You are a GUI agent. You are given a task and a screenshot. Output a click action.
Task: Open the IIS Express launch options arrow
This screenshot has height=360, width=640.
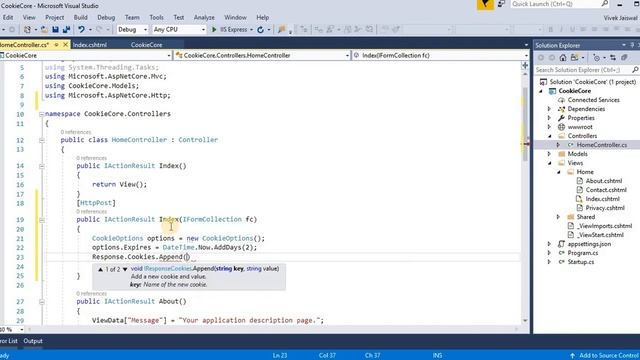(251, 29)
